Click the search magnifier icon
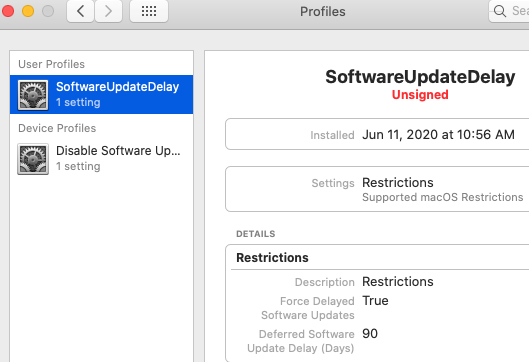 [500, 11]
